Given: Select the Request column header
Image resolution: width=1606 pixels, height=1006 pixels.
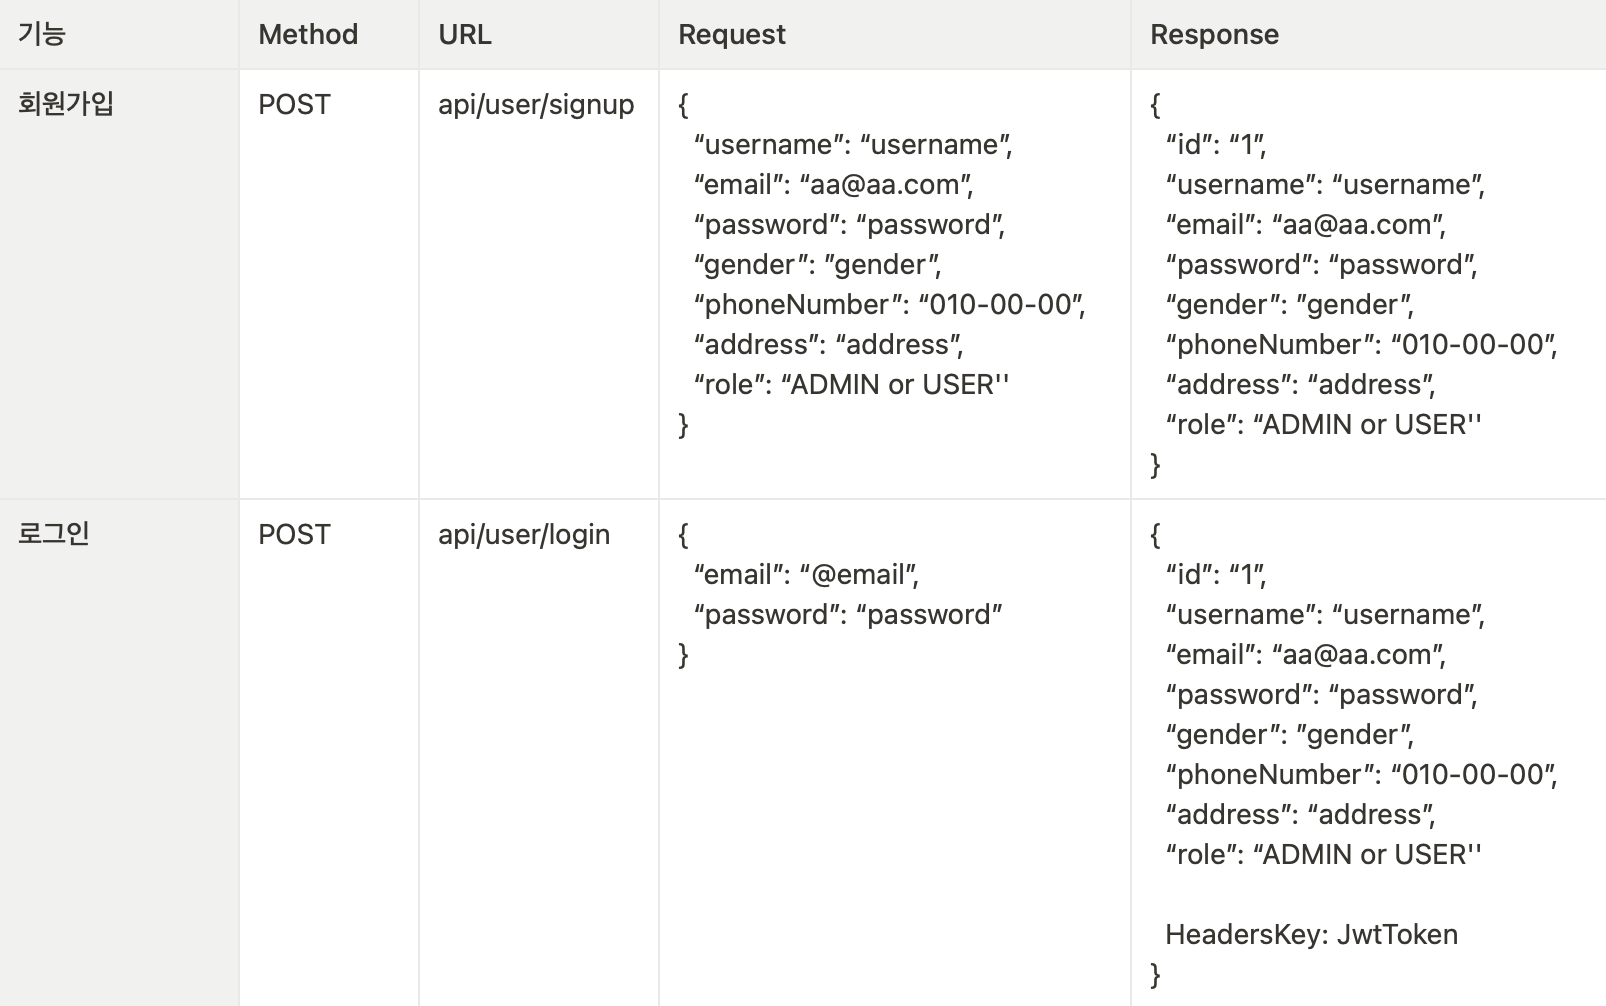Looking at the screenshot, I should click(x=732, y=34).
